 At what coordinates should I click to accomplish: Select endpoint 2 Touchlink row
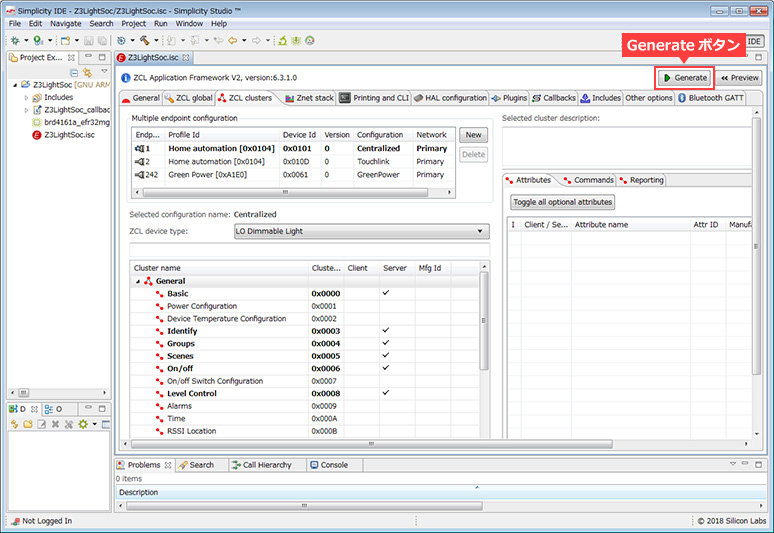(x=293, y=161)
